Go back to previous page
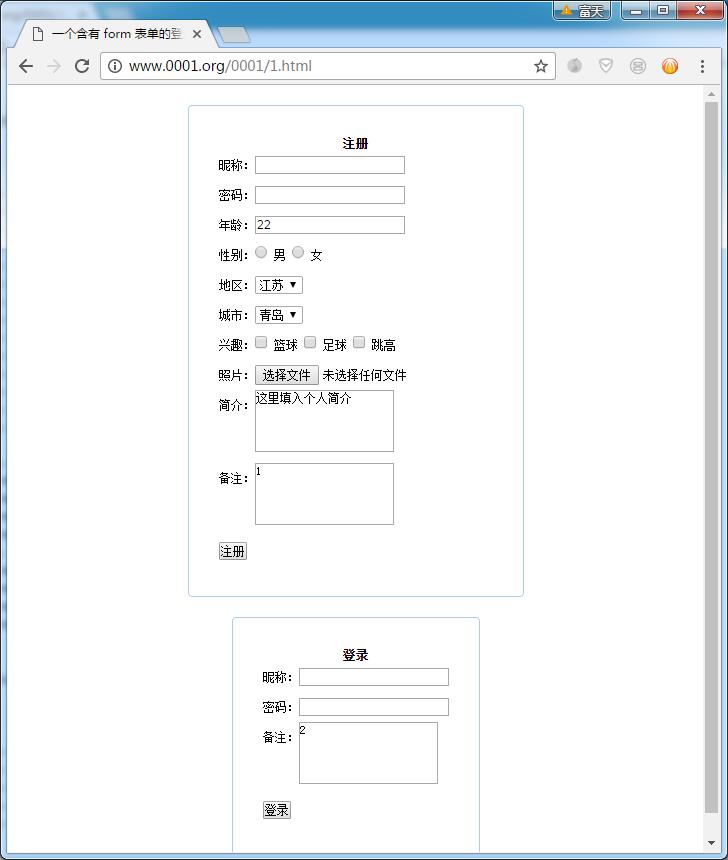 26,66
